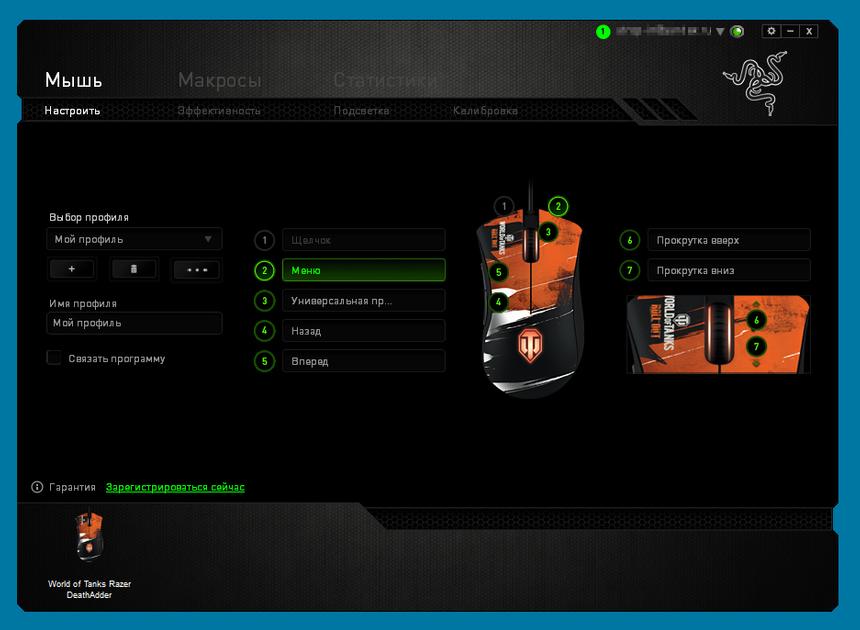Open the account dropdown arrow at top
The image size is (860, 630).
point(720,32)
